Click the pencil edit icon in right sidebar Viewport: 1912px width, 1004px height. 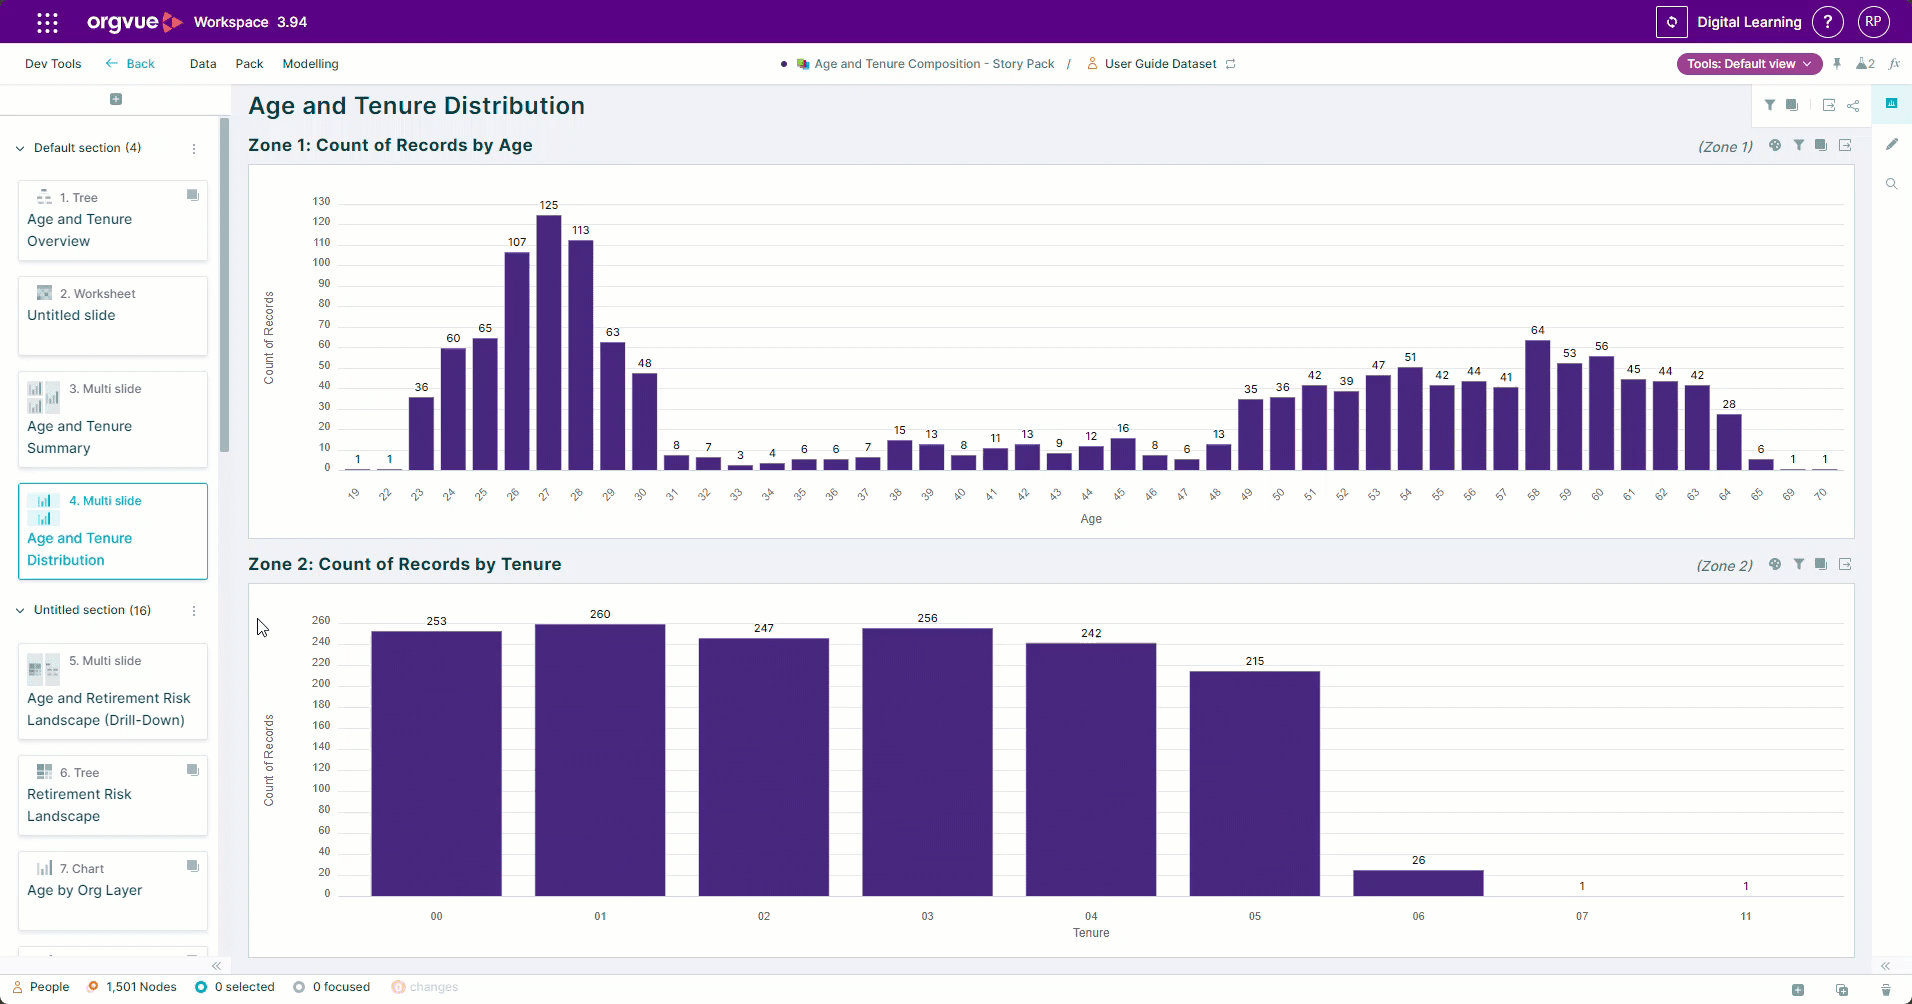[x=1892, y=144]
